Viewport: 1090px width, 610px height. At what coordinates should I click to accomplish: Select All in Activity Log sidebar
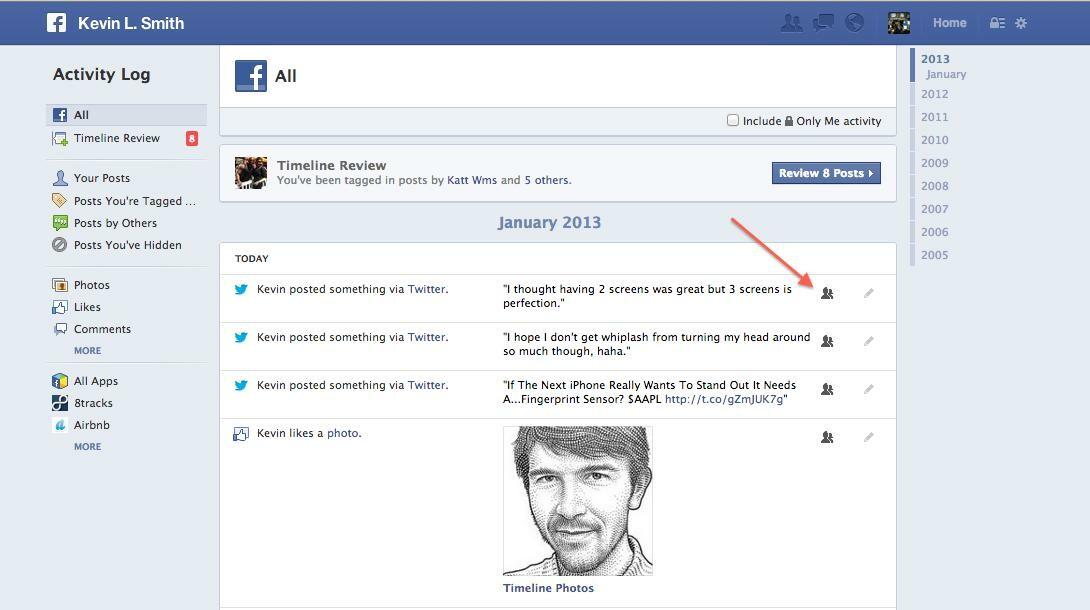point(127,115)
